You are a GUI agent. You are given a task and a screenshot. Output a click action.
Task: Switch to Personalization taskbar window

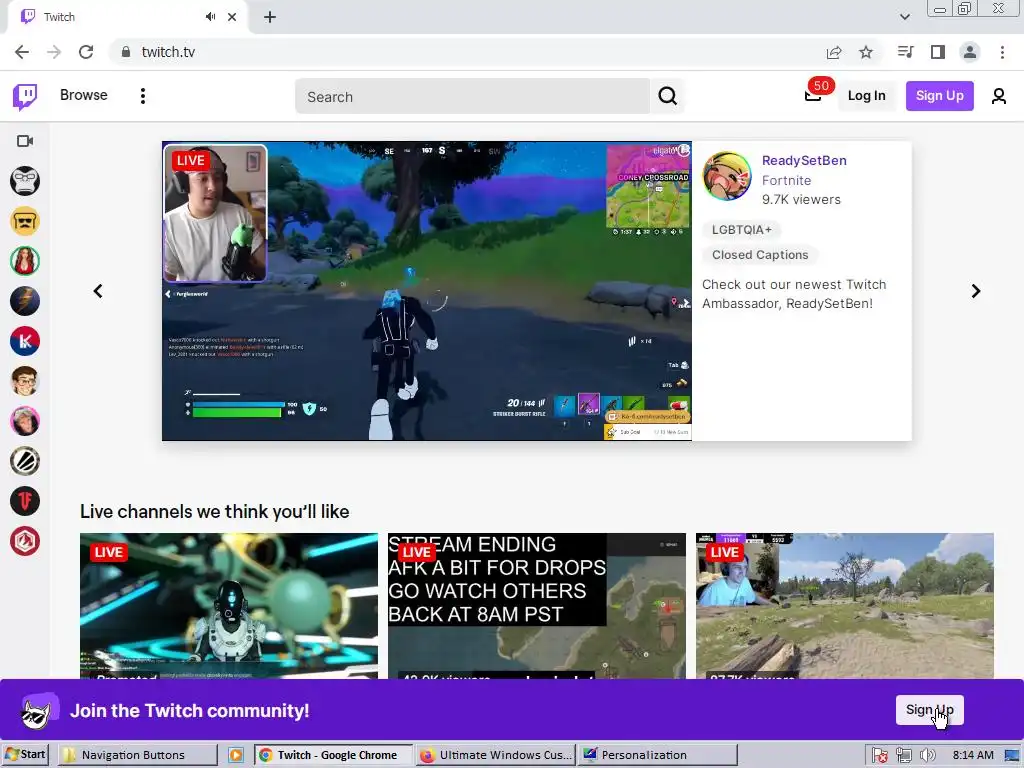[x=658, y=755]
